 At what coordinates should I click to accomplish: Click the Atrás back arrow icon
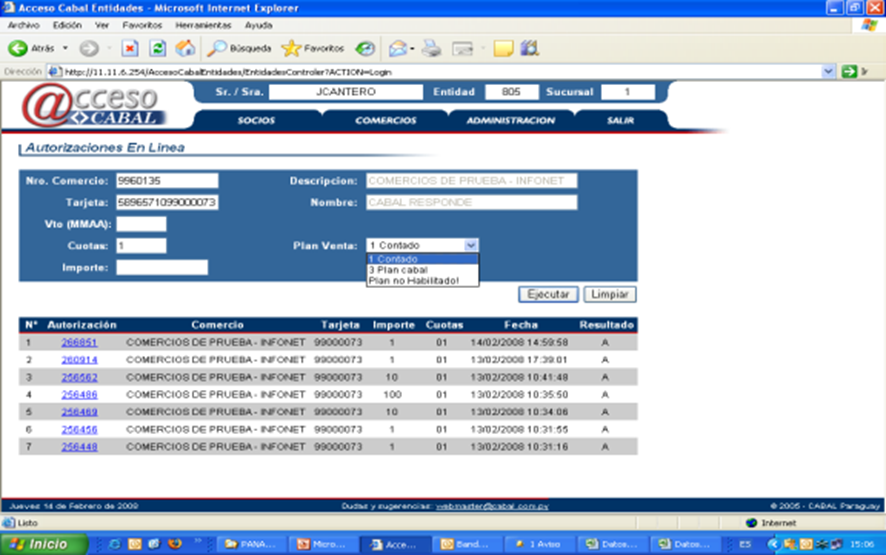(x=18, y=48)
